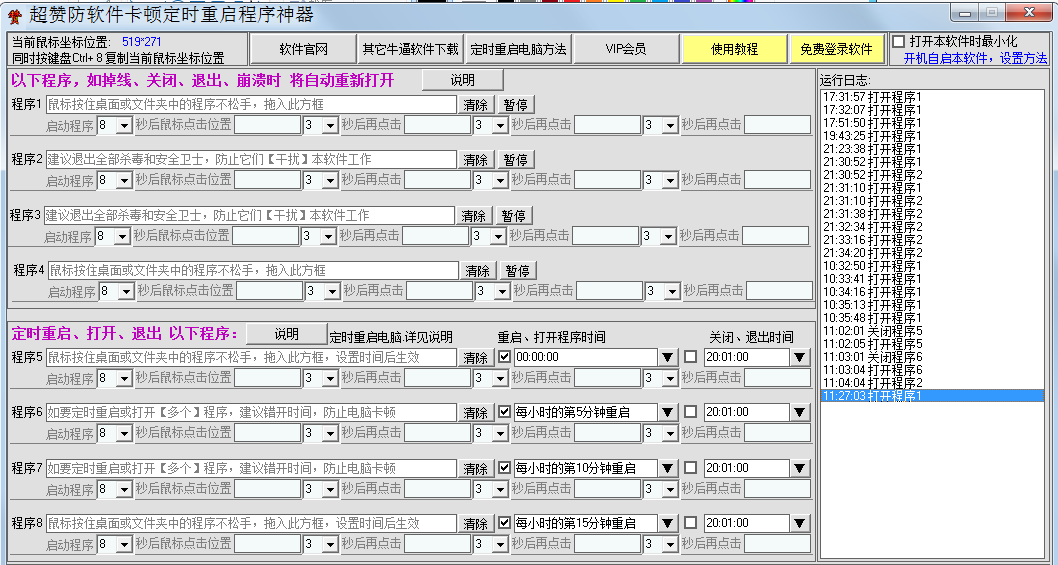Click 程序4 path input field
1058x565 pixels.
click(253, 271)
